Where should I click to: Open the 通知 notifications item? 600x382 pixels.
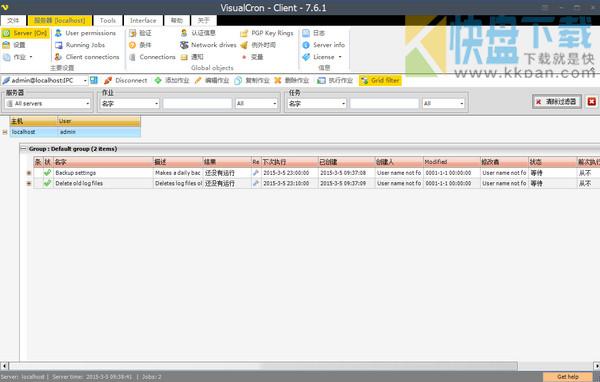point(192,57)
